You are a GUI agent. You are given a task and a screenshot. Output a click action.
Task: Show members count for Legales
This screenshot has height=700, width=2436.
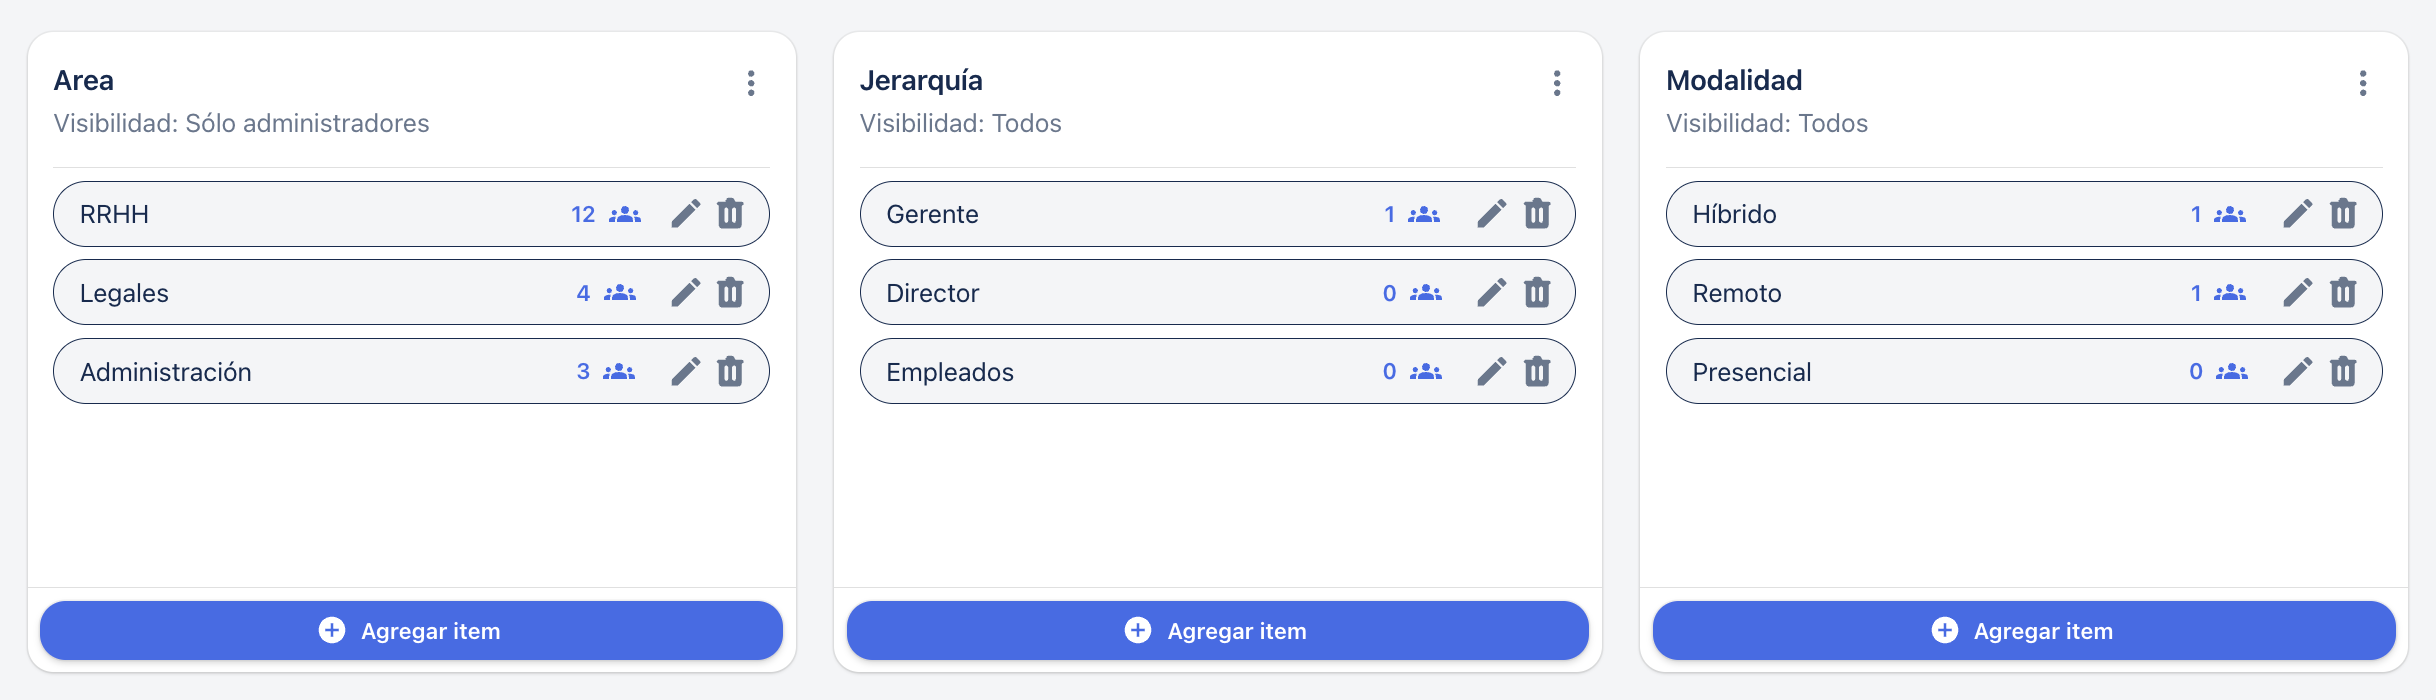pyautogui.click(x=607, y=293)
